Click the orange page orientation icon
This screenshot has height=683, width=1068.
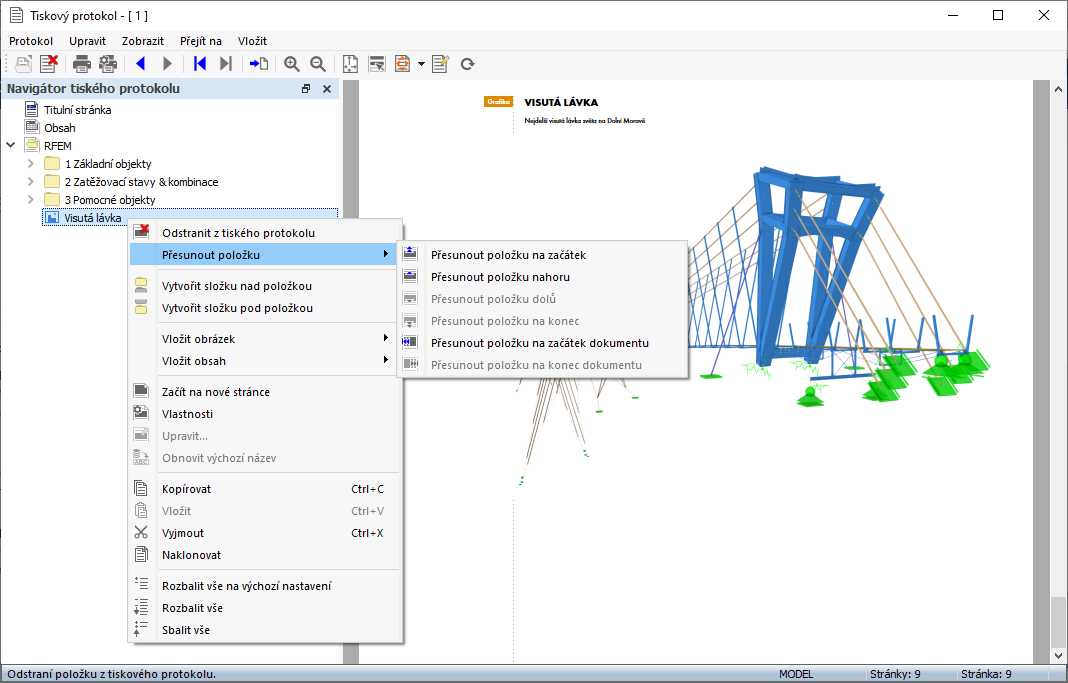pos(403,64)
